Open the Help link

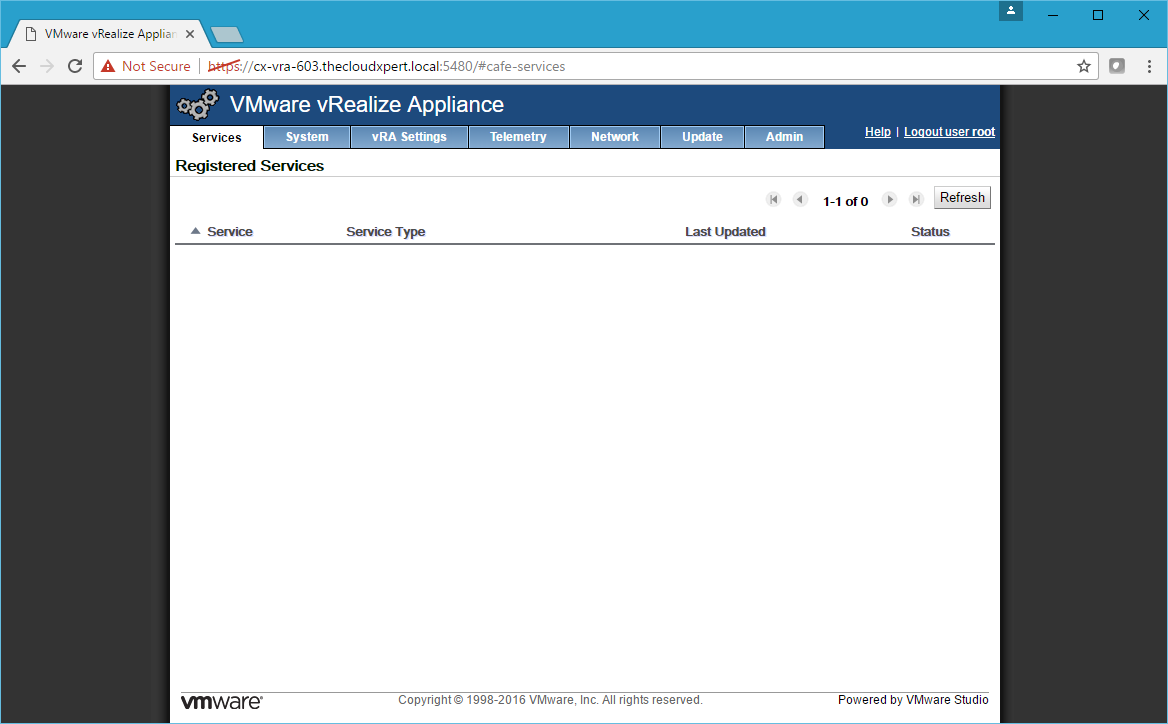tap(877, 132)
